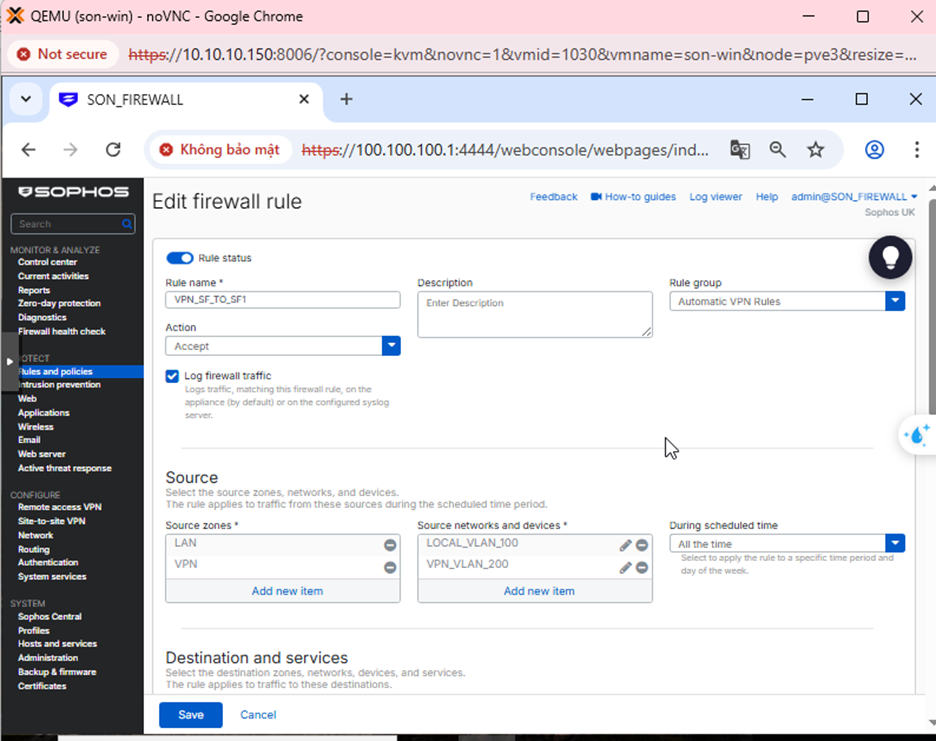The image size is (936, 741).
Task: Edit LOCAL_VLAN_100 with pencil icon
Action: [x=625, y=545]
